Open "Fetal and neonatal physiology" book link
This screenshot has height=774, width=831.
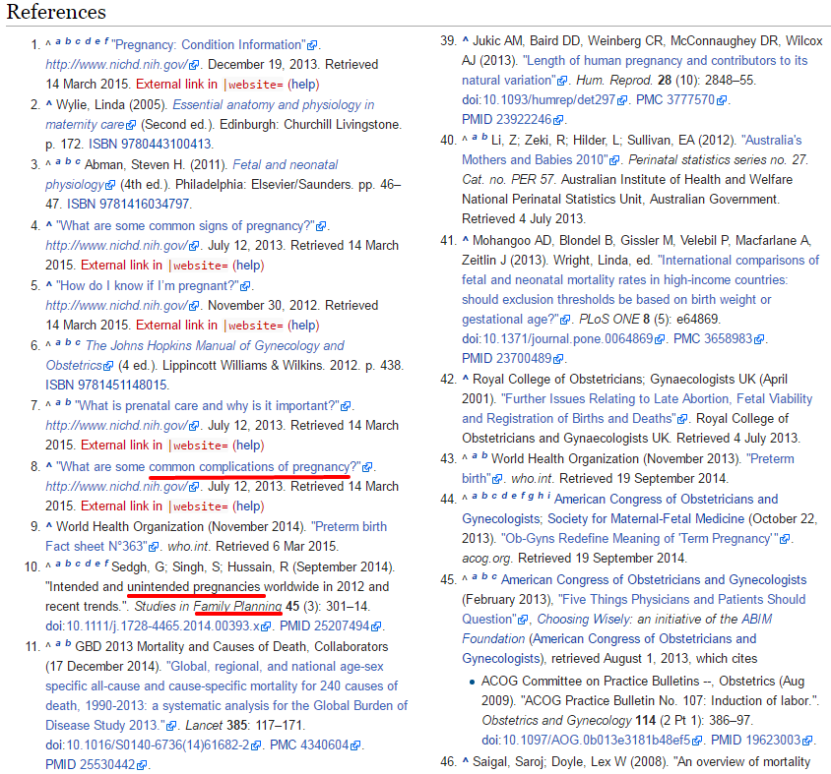192,174
